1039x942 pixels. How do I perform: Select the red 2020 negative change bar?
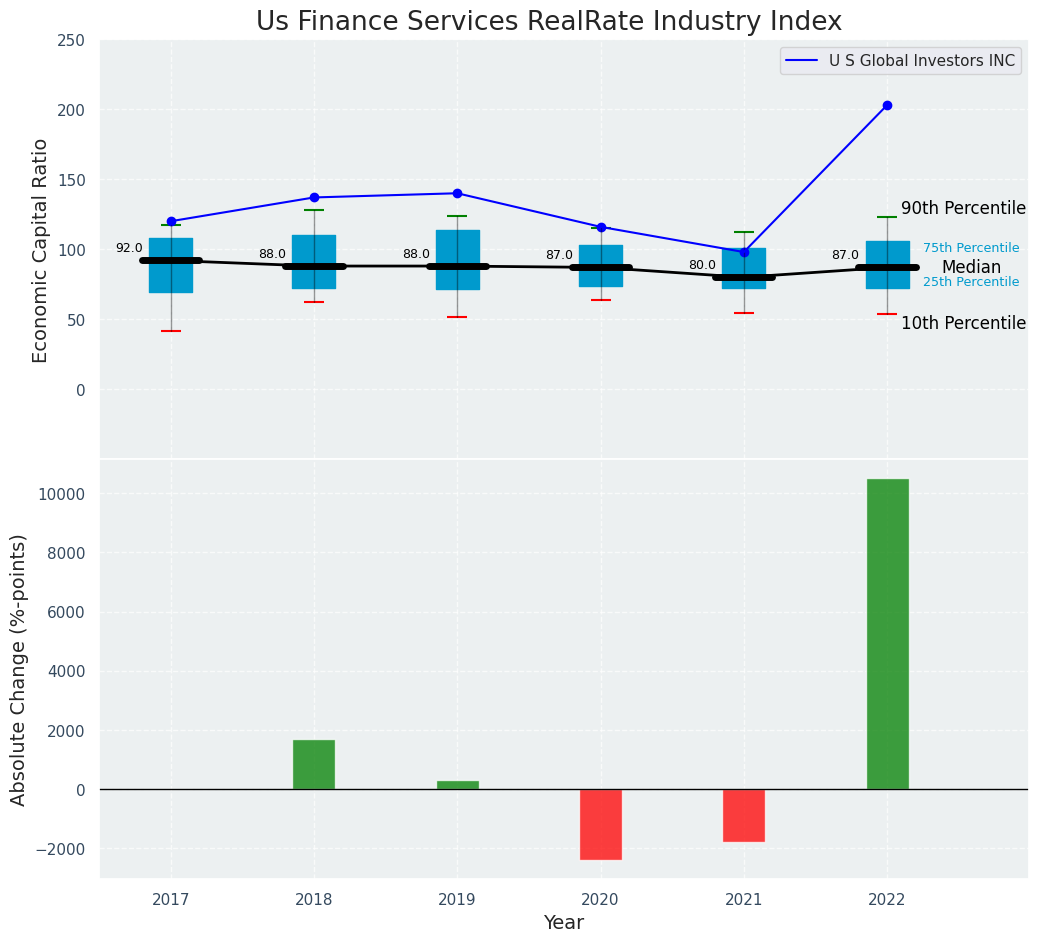tap(601, 824)
